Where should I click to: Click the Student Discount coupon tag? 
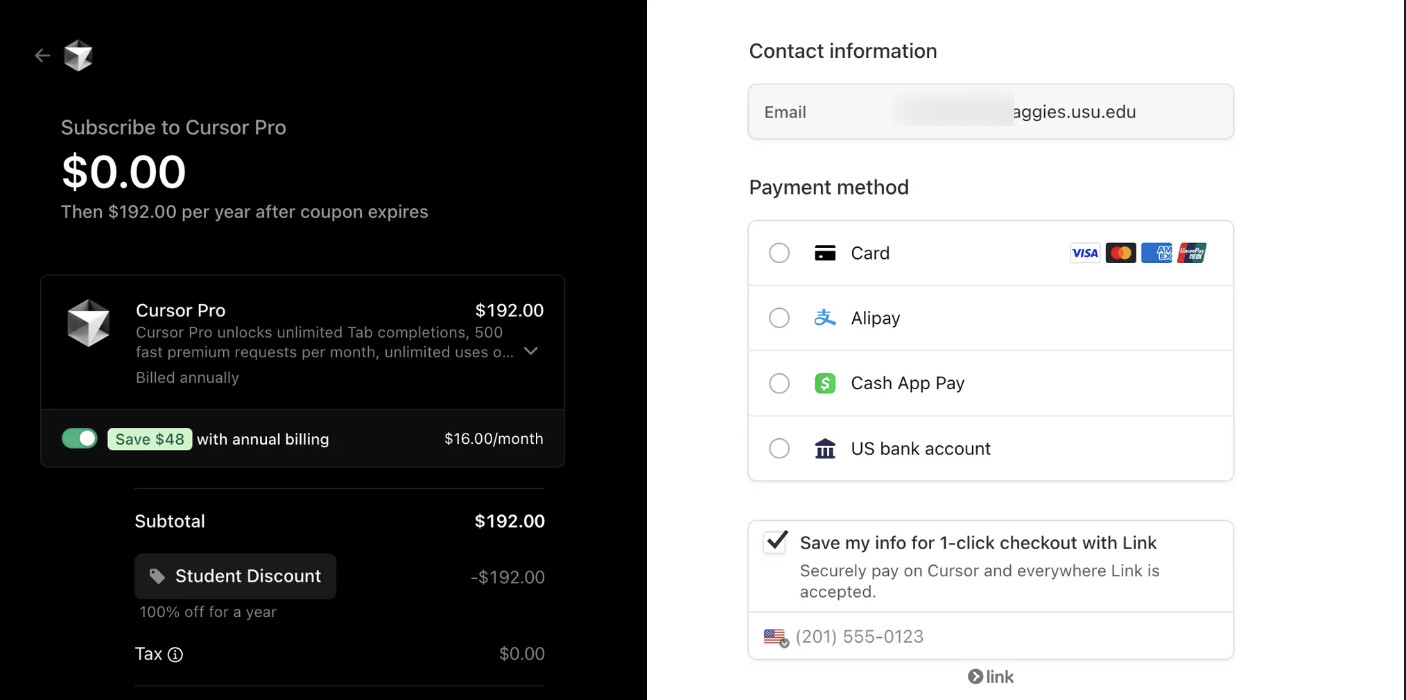click(x=236, y=576)
